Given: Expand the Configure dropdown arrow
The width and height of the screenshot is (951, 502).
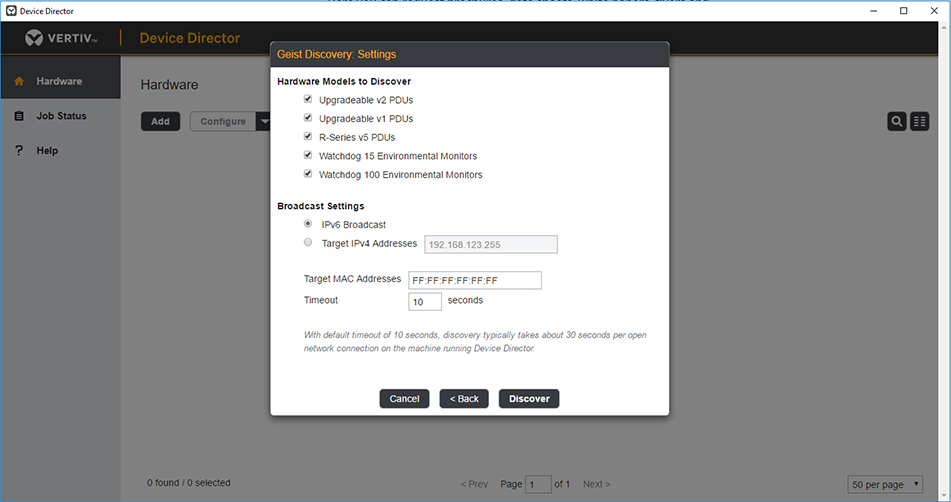Looking at the screenshot, I should click(264, 121).
